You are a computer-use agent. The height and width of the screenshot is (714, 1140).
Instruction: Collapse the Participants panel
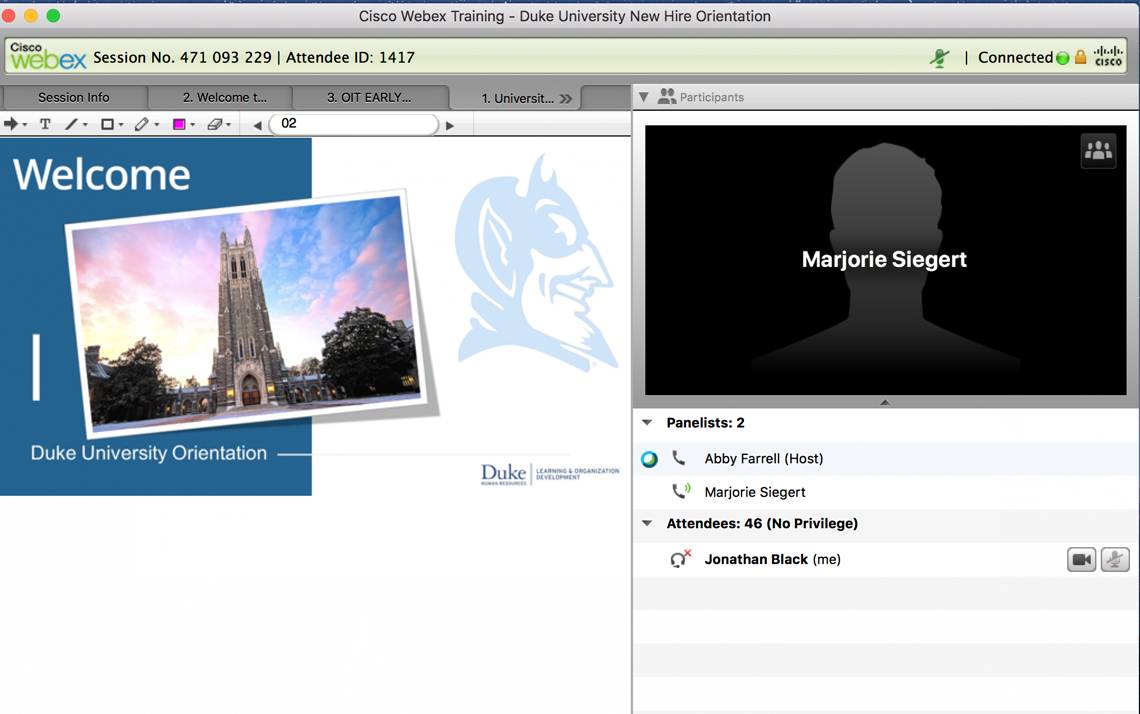click(x=643, y=97)
